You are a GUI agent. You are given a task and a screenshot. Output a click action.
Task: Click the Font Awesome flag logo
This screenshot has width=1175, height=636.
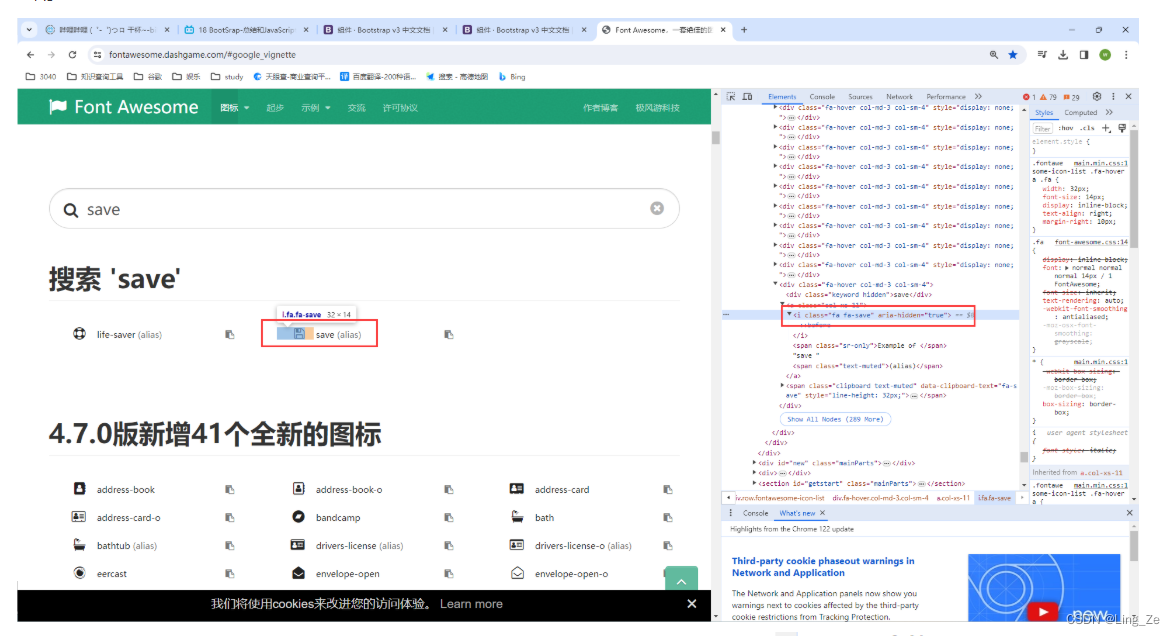click(x=58, y=107)
